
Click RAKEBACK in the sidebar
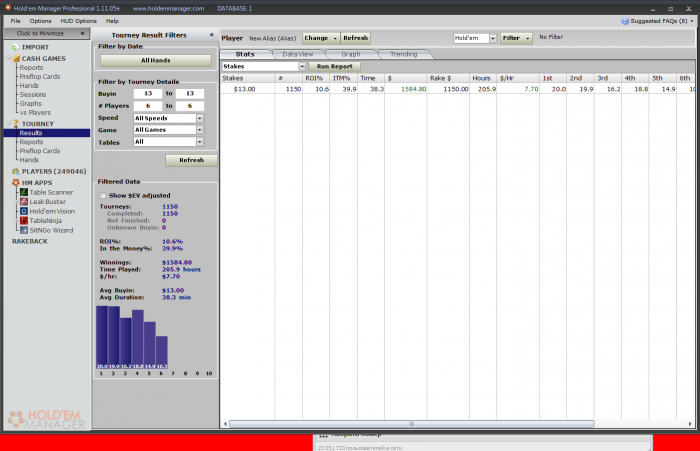pyautogui.click(x=29, y=242)
